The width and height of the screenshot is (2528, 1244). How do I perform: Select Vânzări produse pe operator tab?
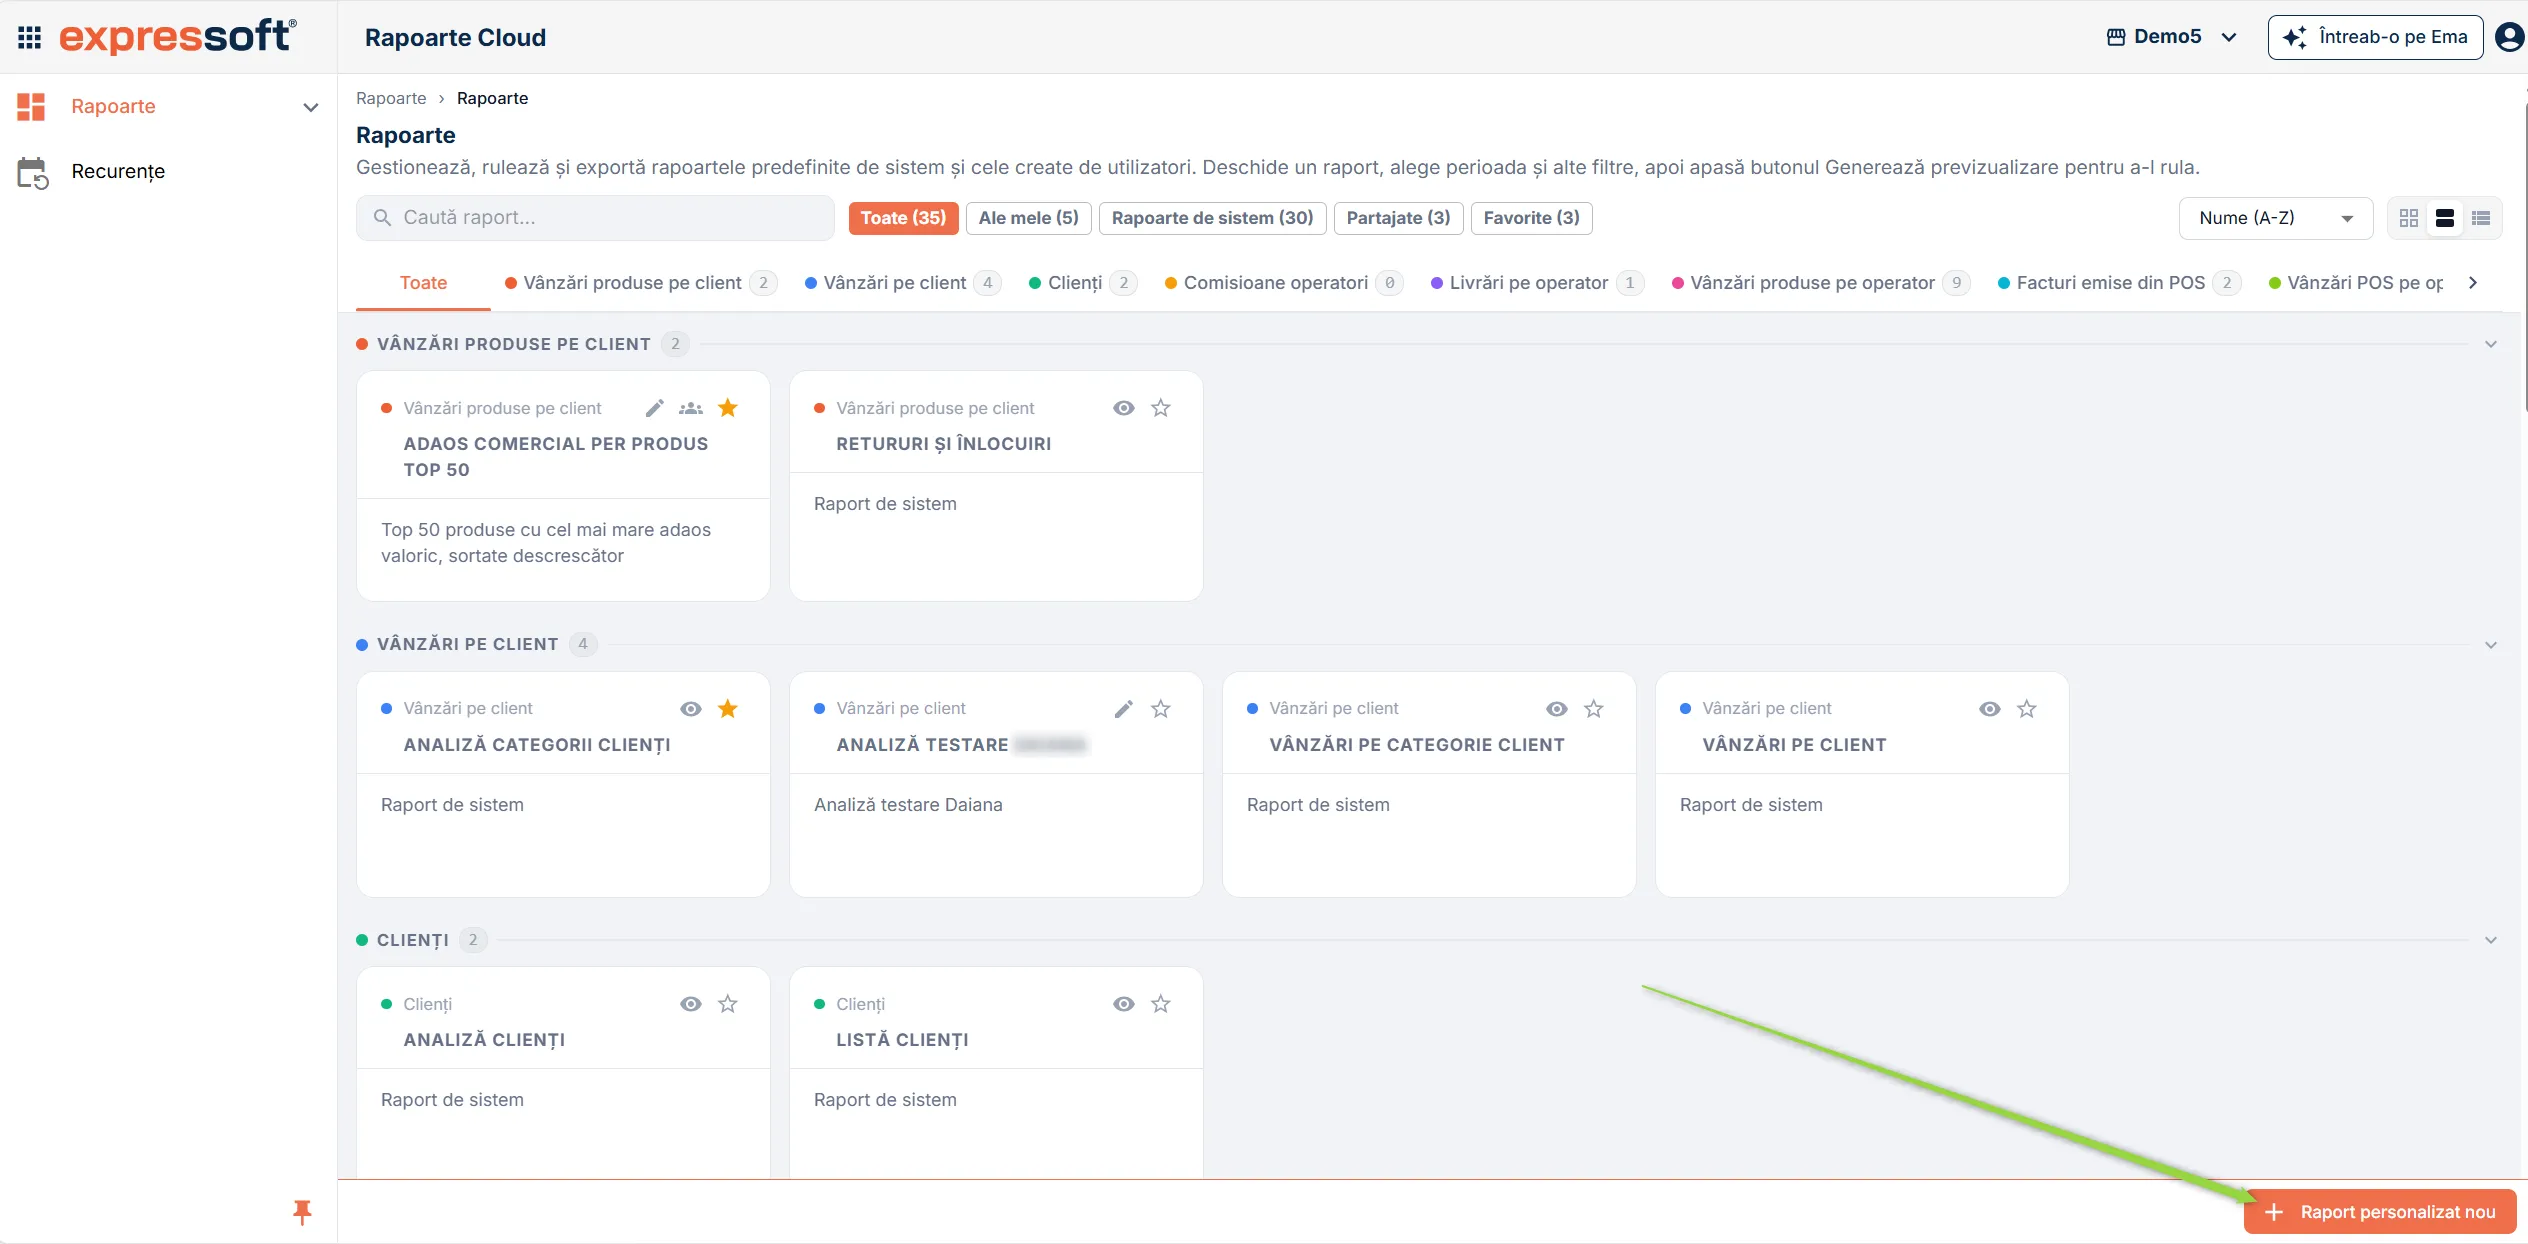tap(1820, 283)
